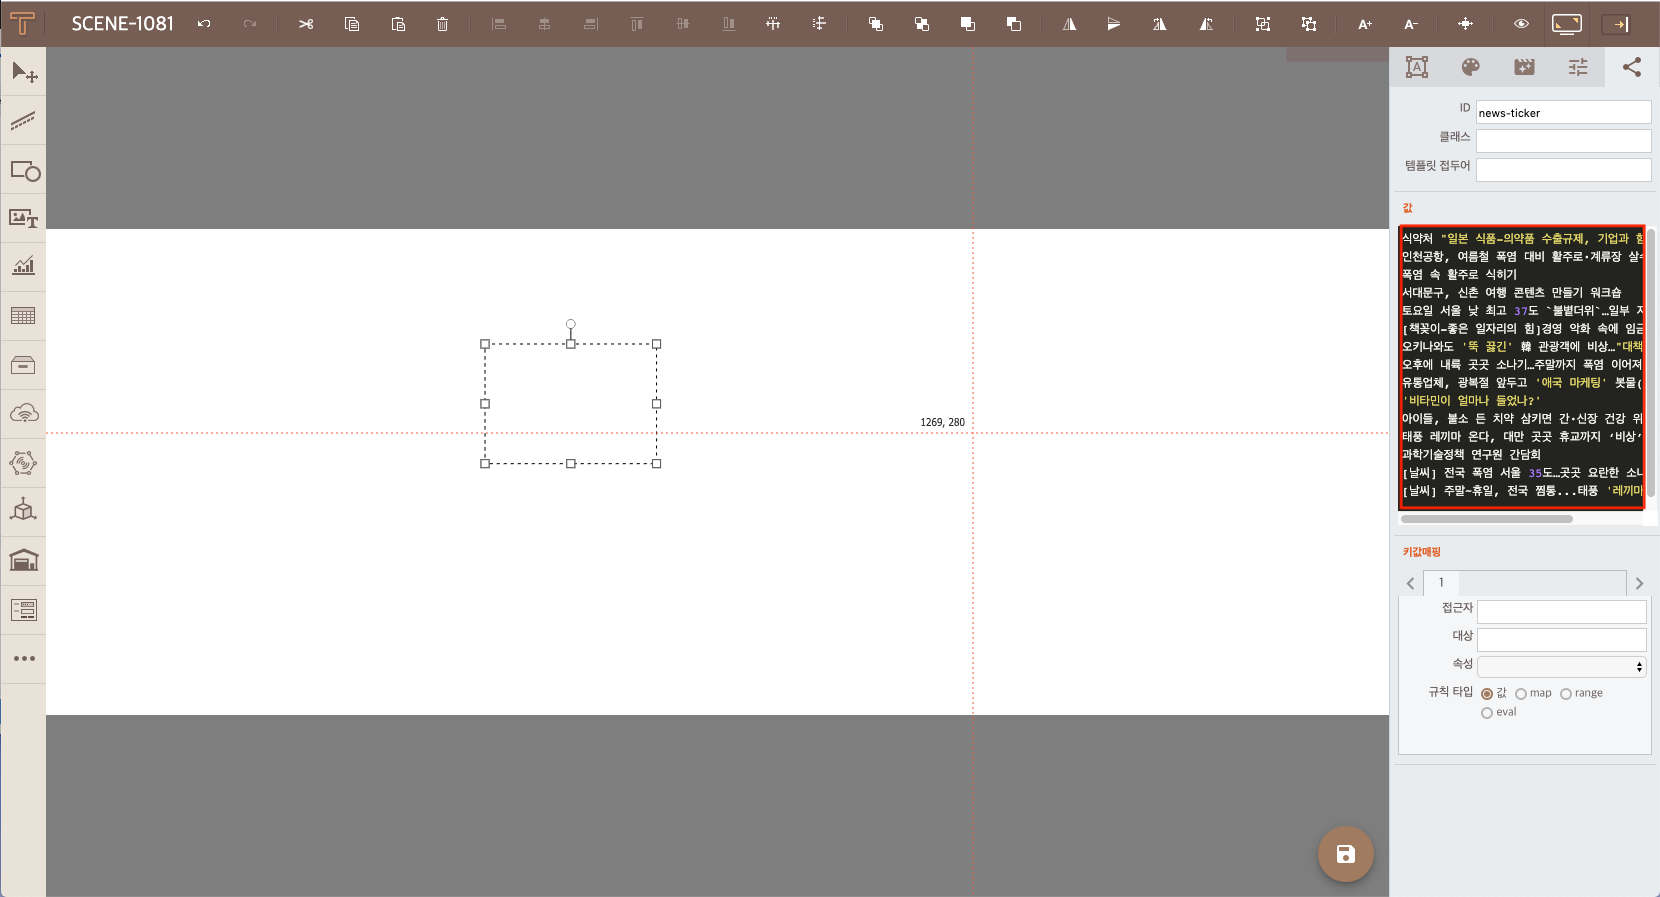Click the undo arrow in the toolbar
Viewport: 1660px width, 897px height.
click(204, 24)
